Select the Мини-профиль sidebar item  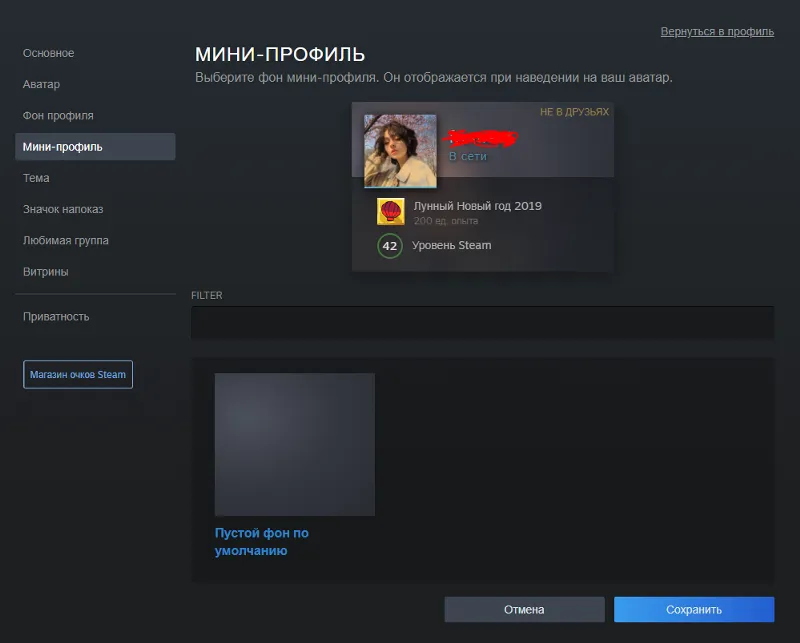95,146
